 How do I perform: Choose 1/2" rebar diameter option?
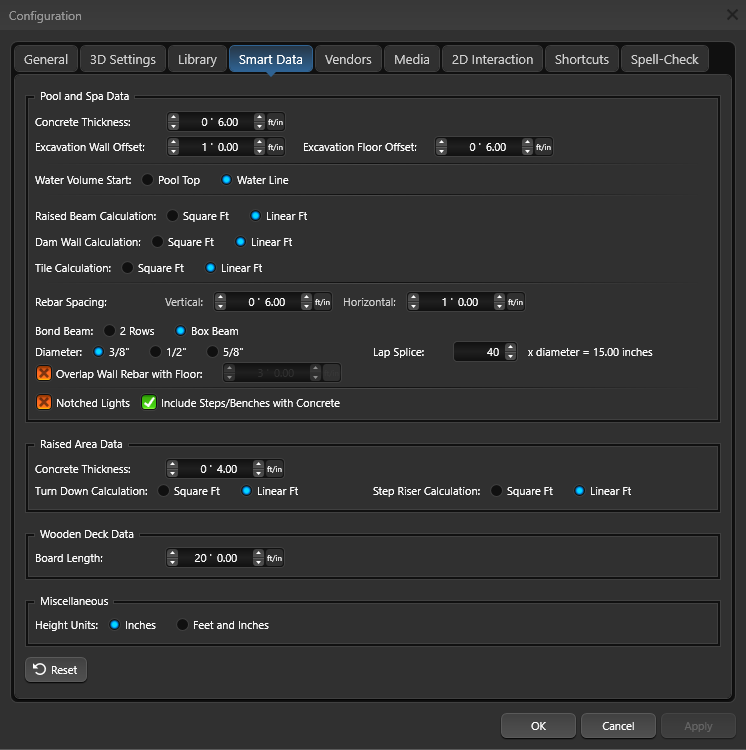pyautogui.click(x=155, y=352)
